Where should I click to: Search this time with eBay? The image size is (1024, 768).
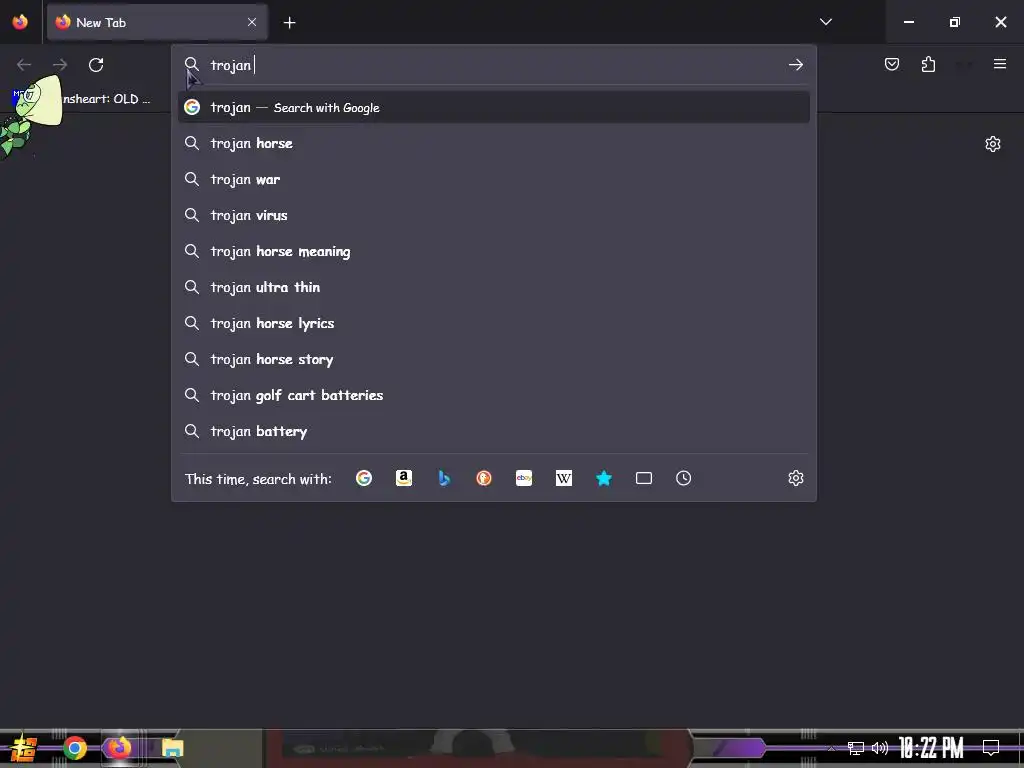tap(524, 478)
